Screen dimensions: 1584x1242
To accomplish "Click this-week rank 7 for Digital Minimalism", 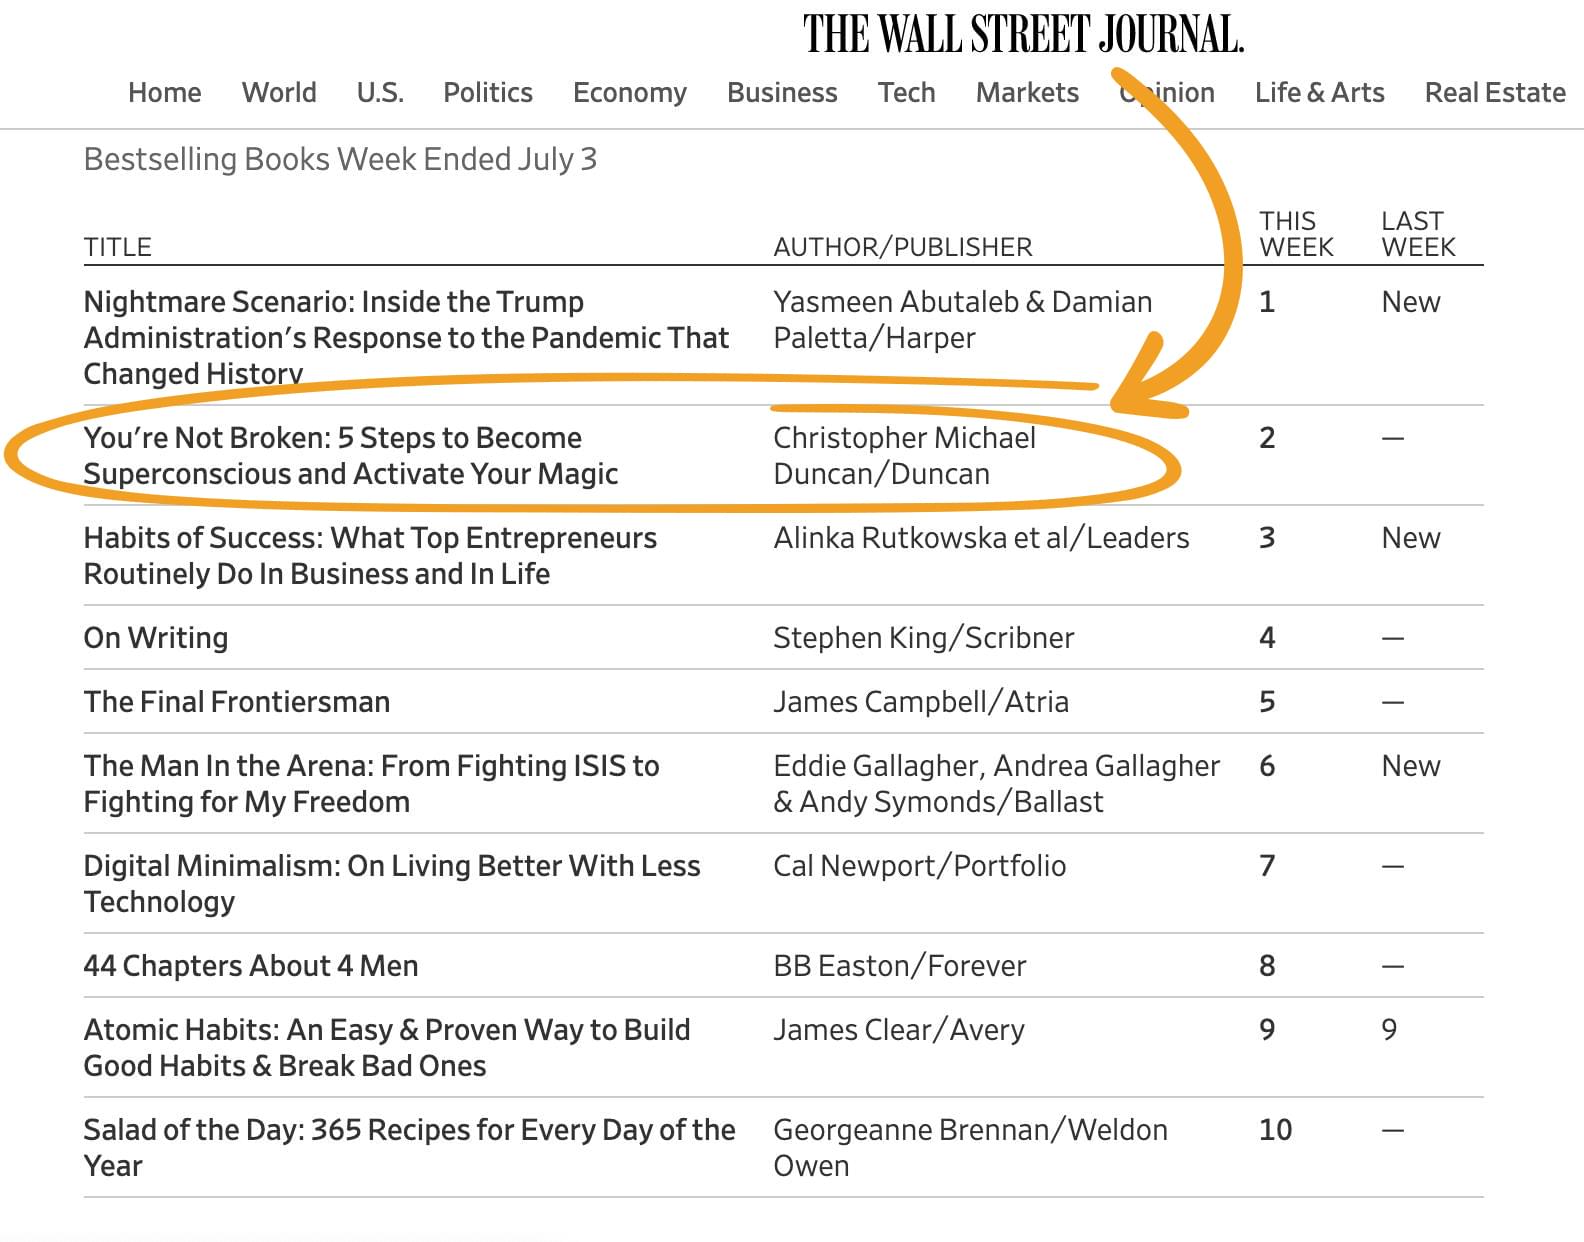I will click(1267, 866).
